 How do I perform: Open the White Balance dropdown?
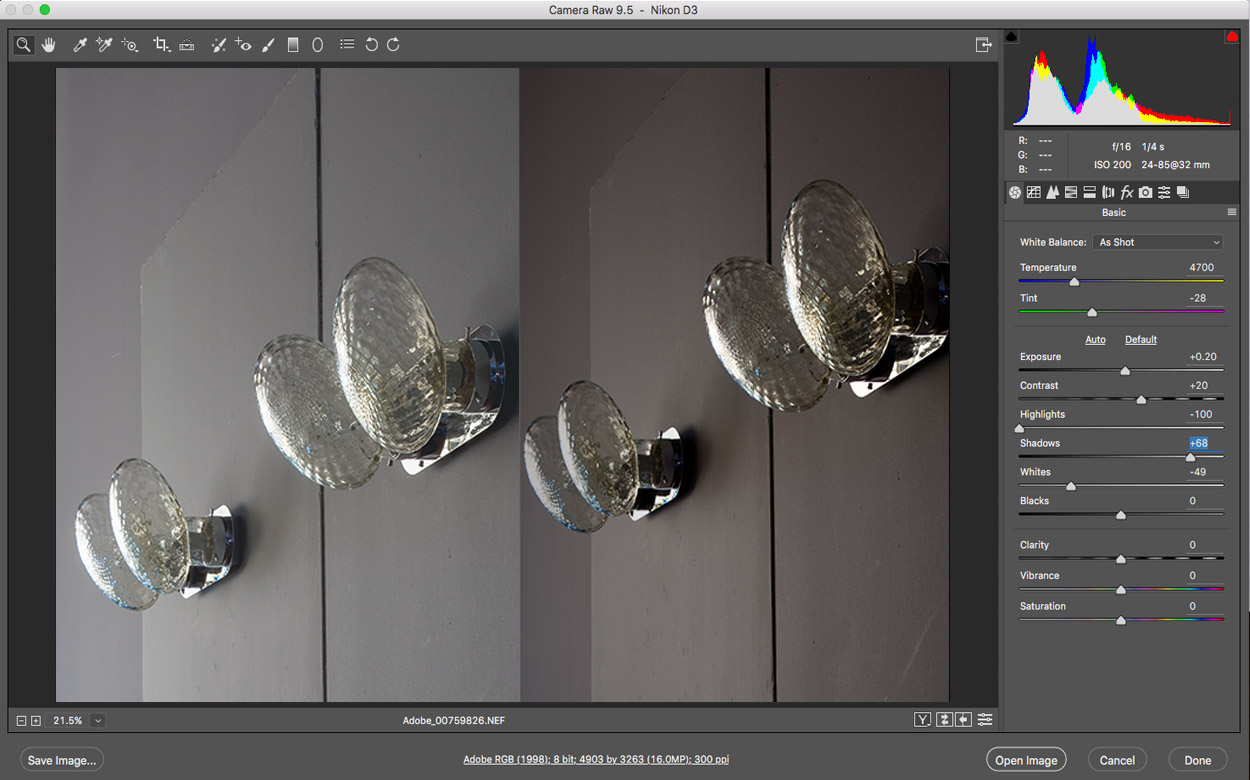coord(1158,242)
